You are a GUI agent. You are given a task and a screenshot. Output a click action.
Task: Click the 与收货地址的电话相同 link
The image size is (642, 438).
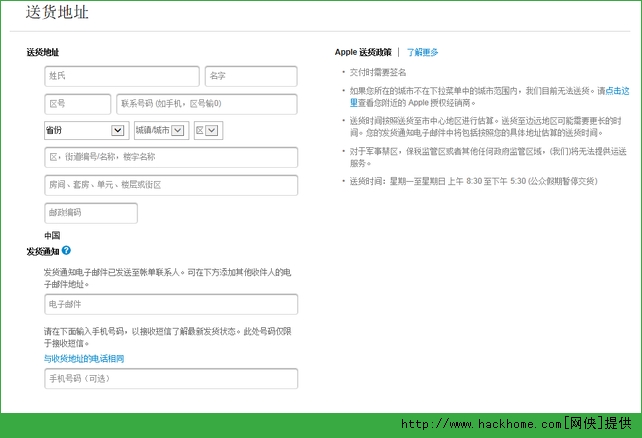83,358
